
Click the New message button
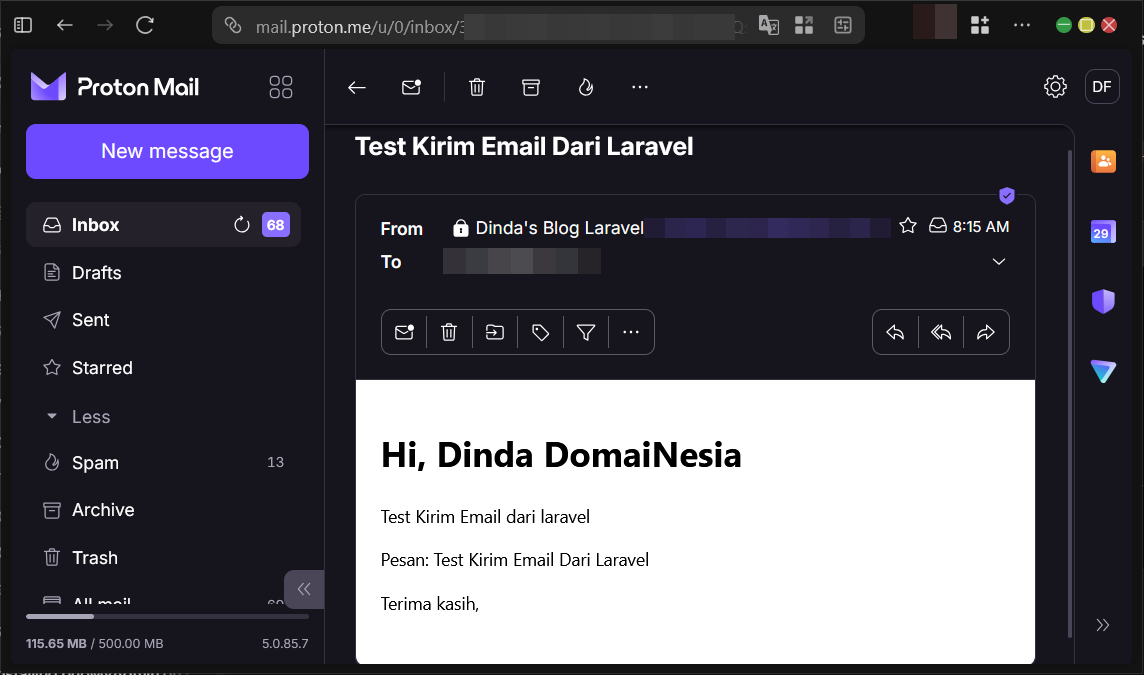[167, 151]
